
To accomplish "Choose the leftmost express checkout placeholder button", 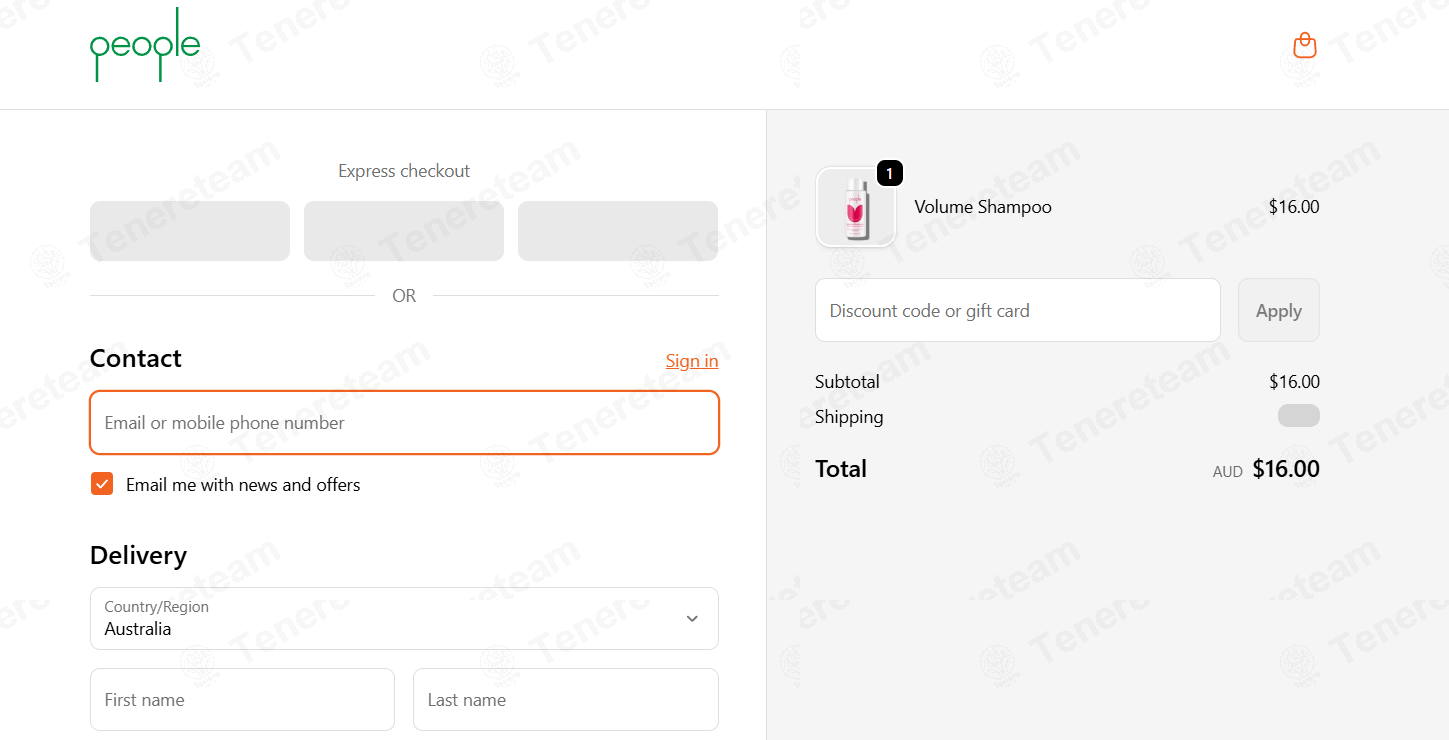I will 190,231.
